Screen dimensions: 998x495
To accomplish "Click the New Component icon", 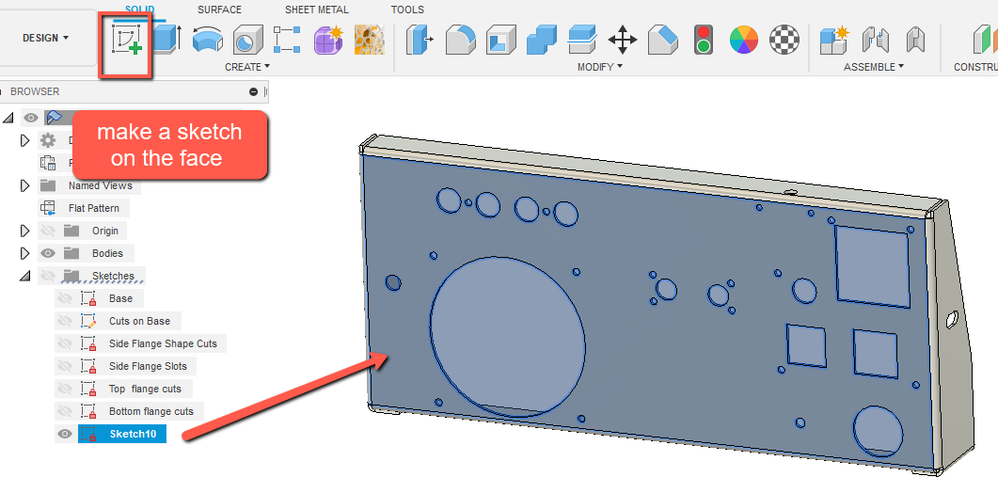I will (834, 39).
